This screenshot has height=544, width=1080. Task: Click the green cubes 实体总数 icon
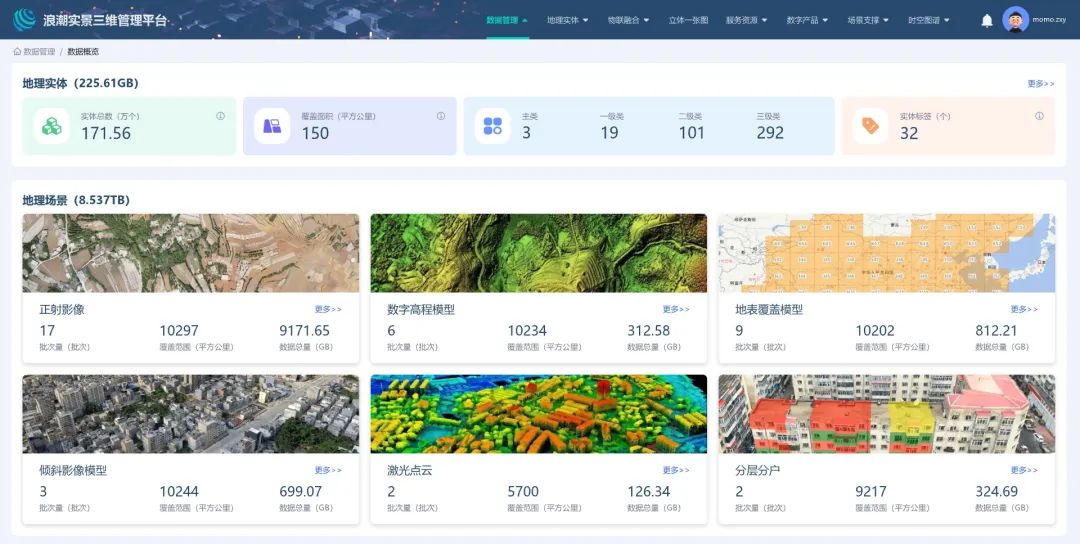[x=52, y=126]
